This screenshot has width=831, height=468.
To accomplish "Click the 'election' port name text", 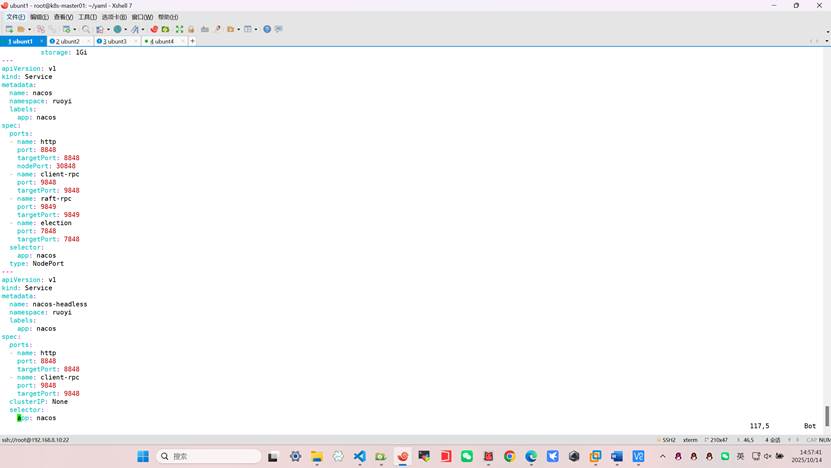I will pyautogui.click(x=56, y=223).
